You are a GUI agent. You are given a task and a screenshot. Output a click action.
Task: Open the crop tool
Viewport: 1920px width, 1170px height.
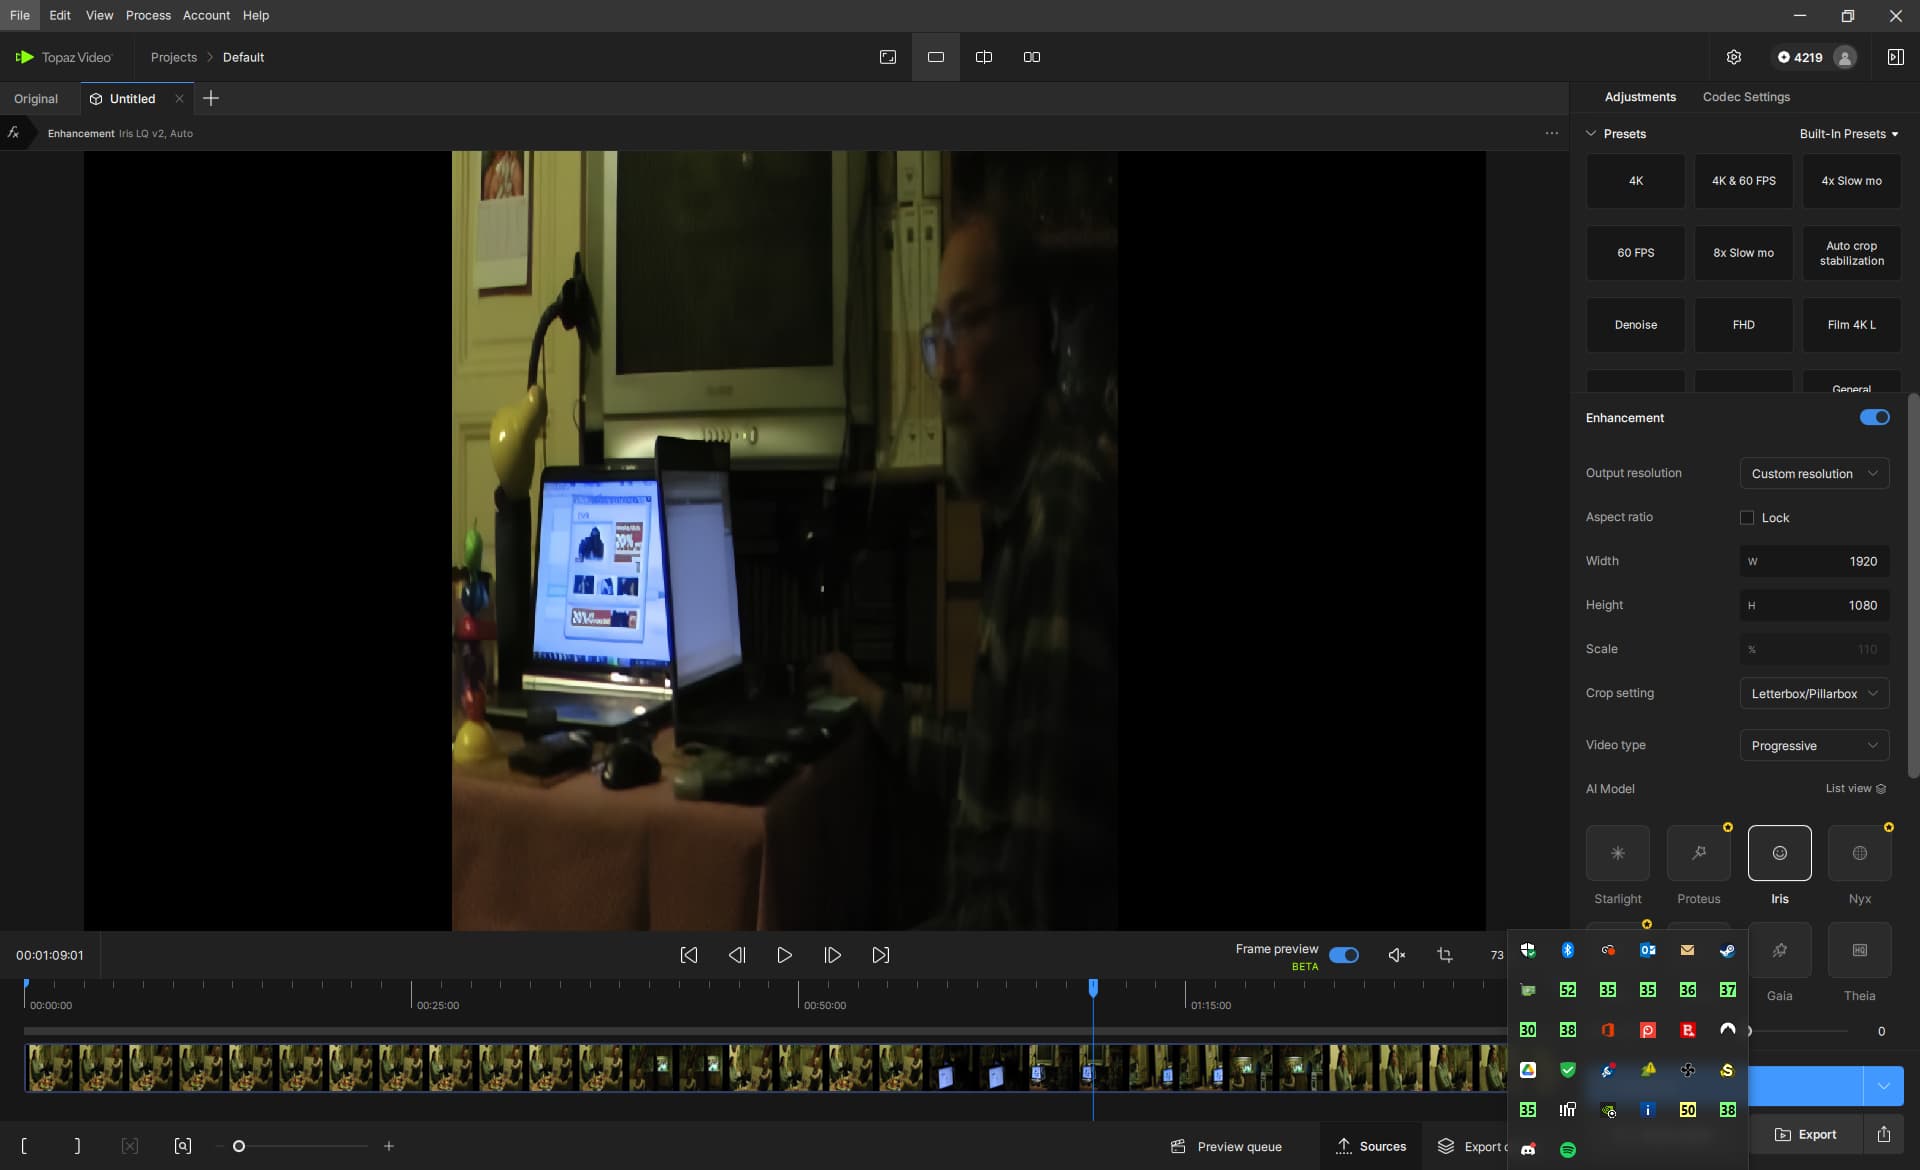tap(1445, 955)
